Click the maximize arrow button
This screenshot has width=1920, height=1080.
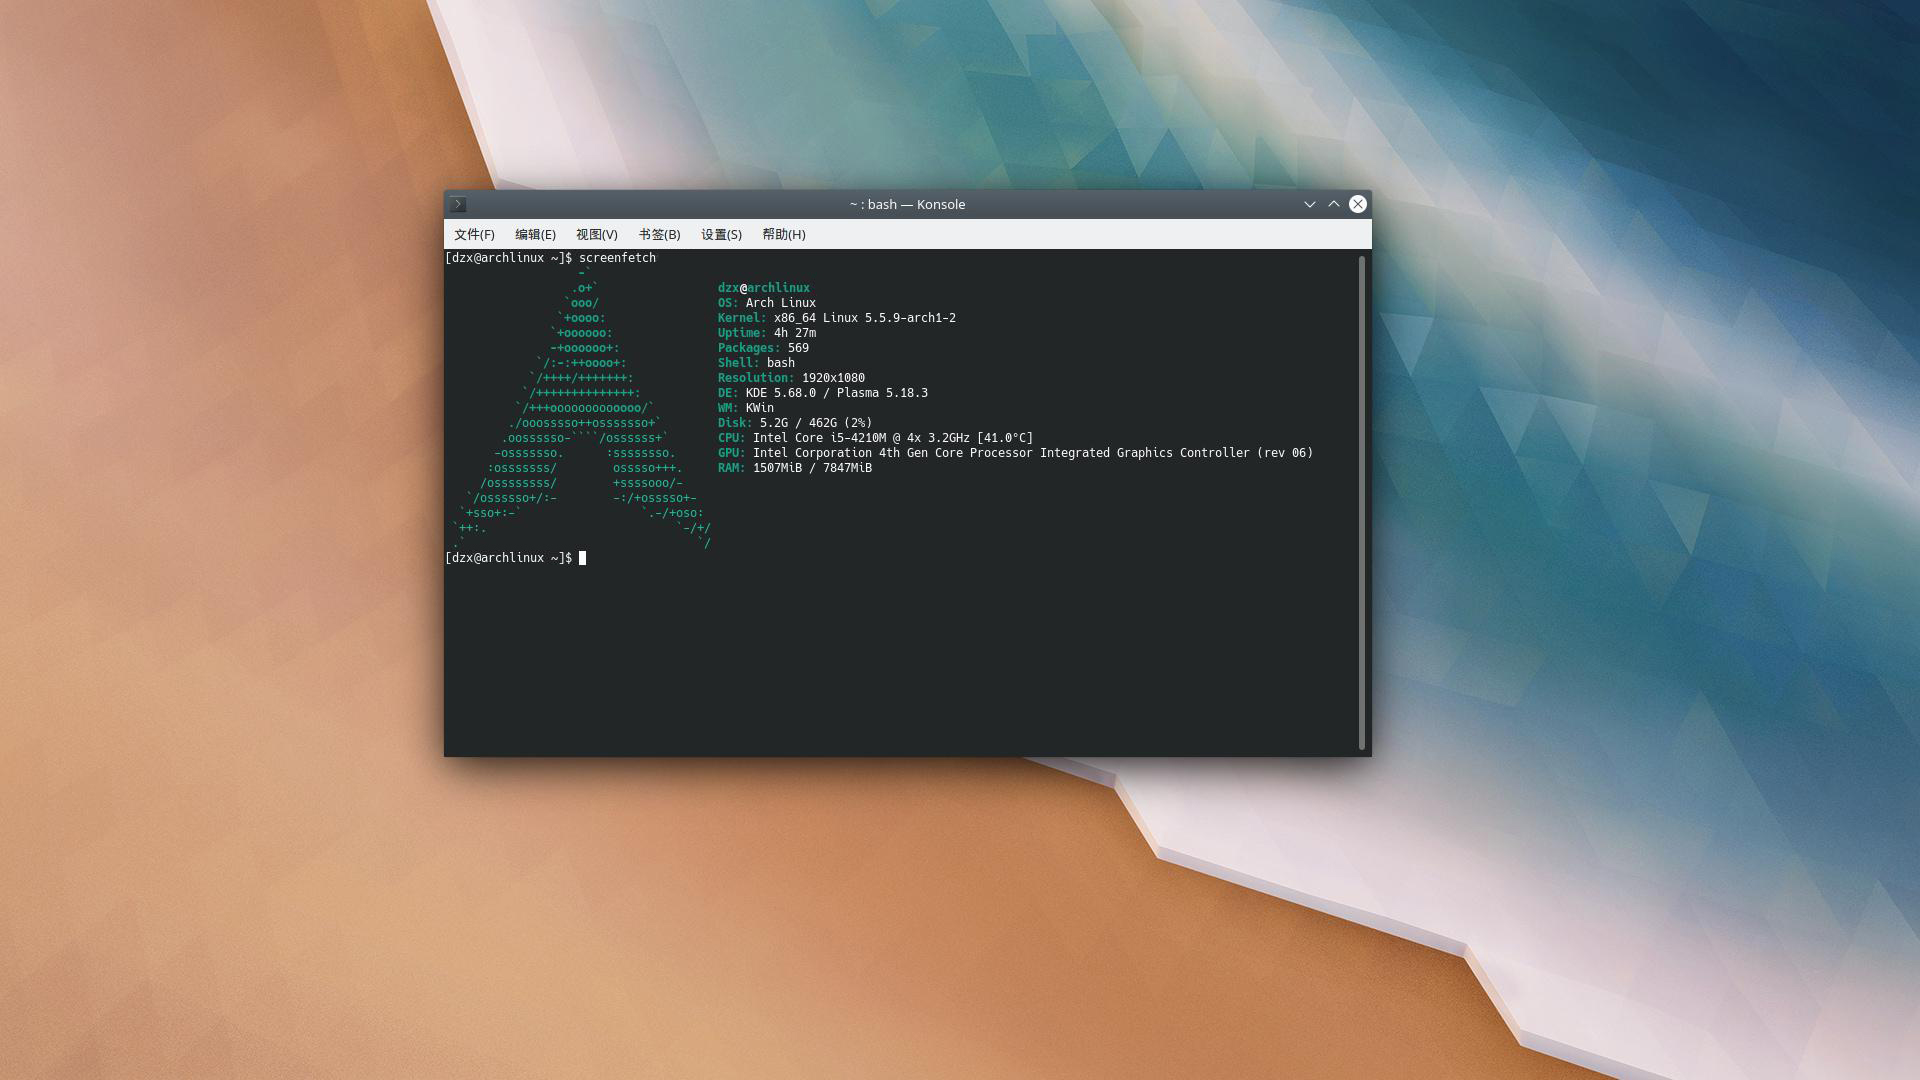tap(1334, 204)
